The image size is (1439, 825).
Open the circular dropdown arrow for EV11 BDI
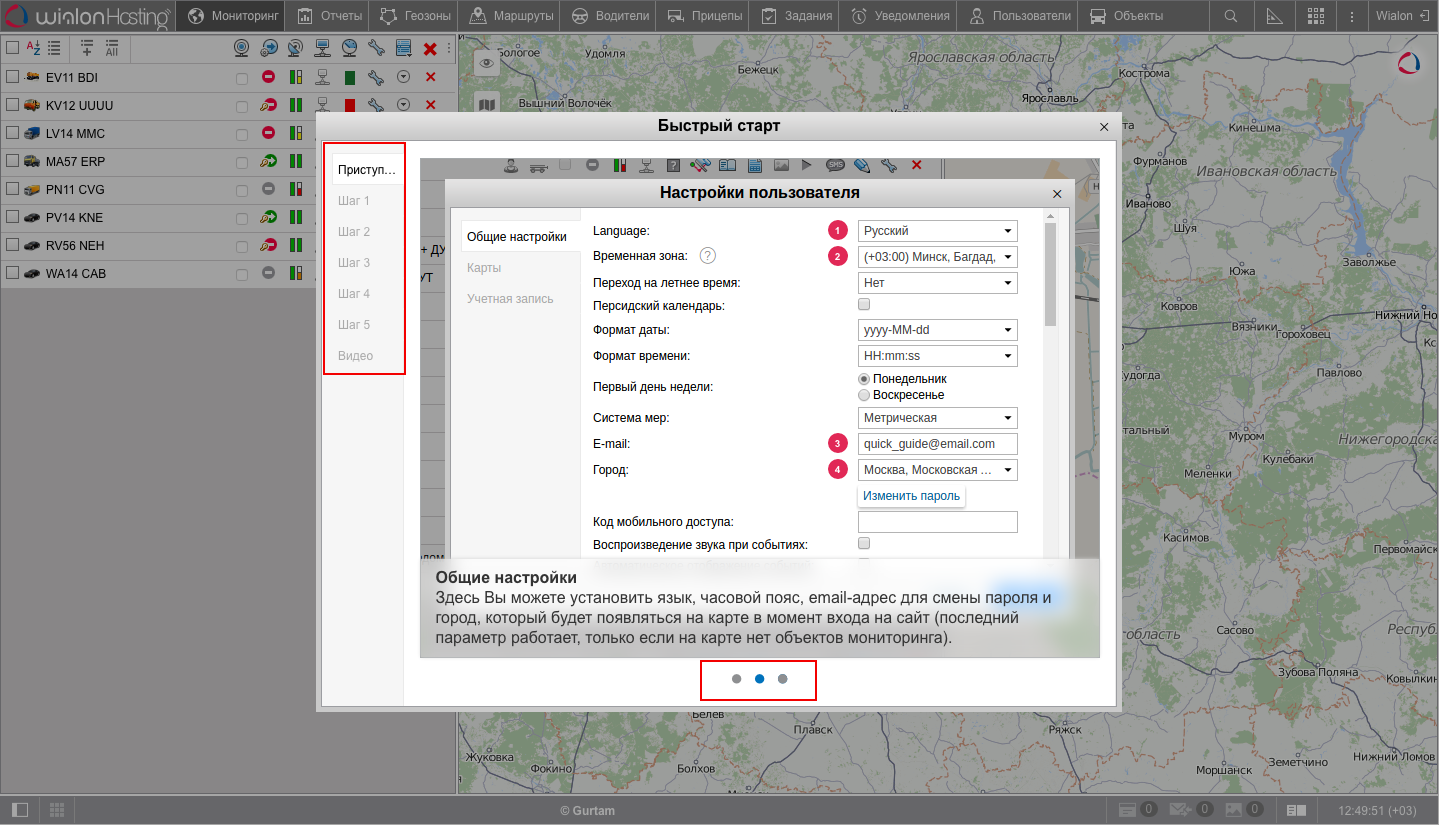click(x=403, y=77)
